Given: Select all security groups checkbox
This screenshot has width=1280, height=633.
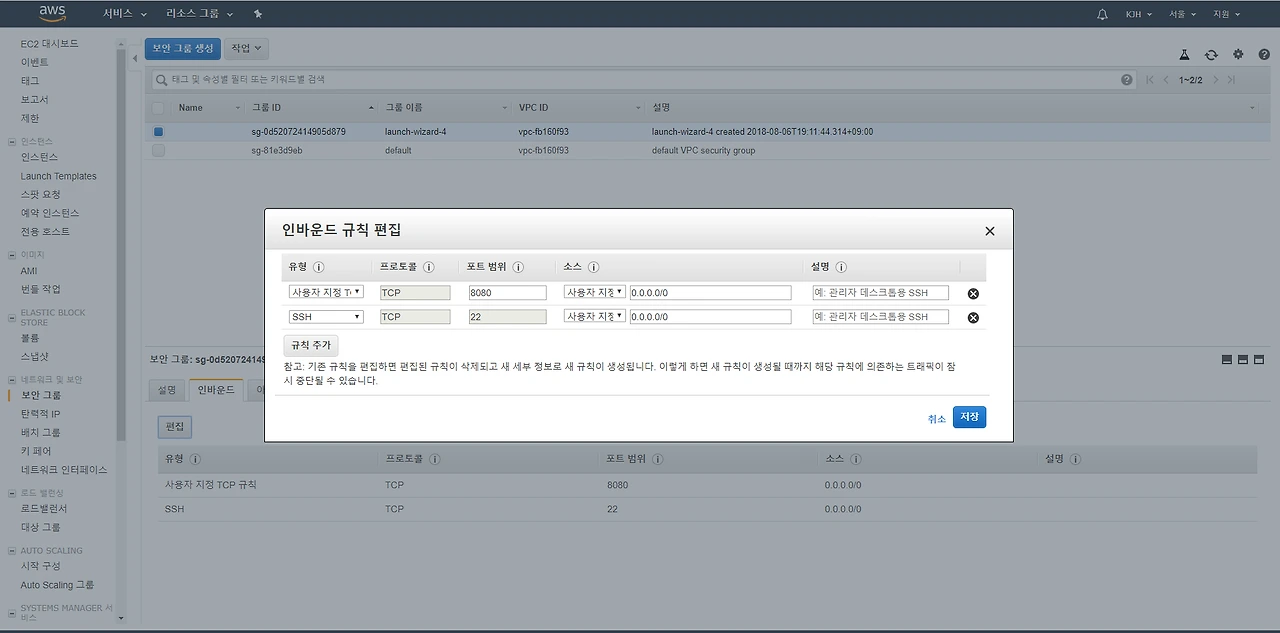Looking at the screenshot, I should coord(158,107).
